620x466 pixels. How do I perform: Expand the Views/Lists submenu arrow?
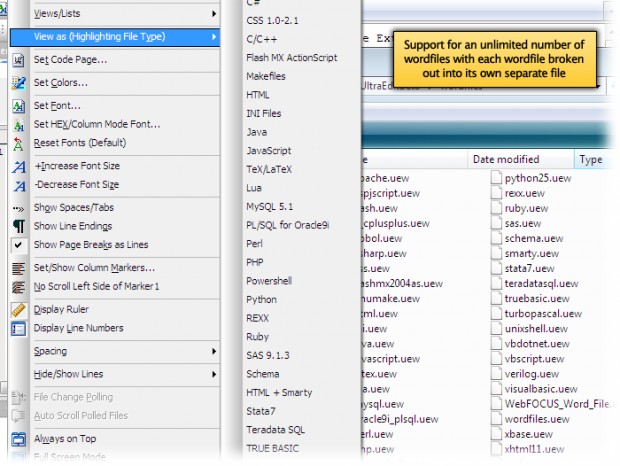click(214, 14)
